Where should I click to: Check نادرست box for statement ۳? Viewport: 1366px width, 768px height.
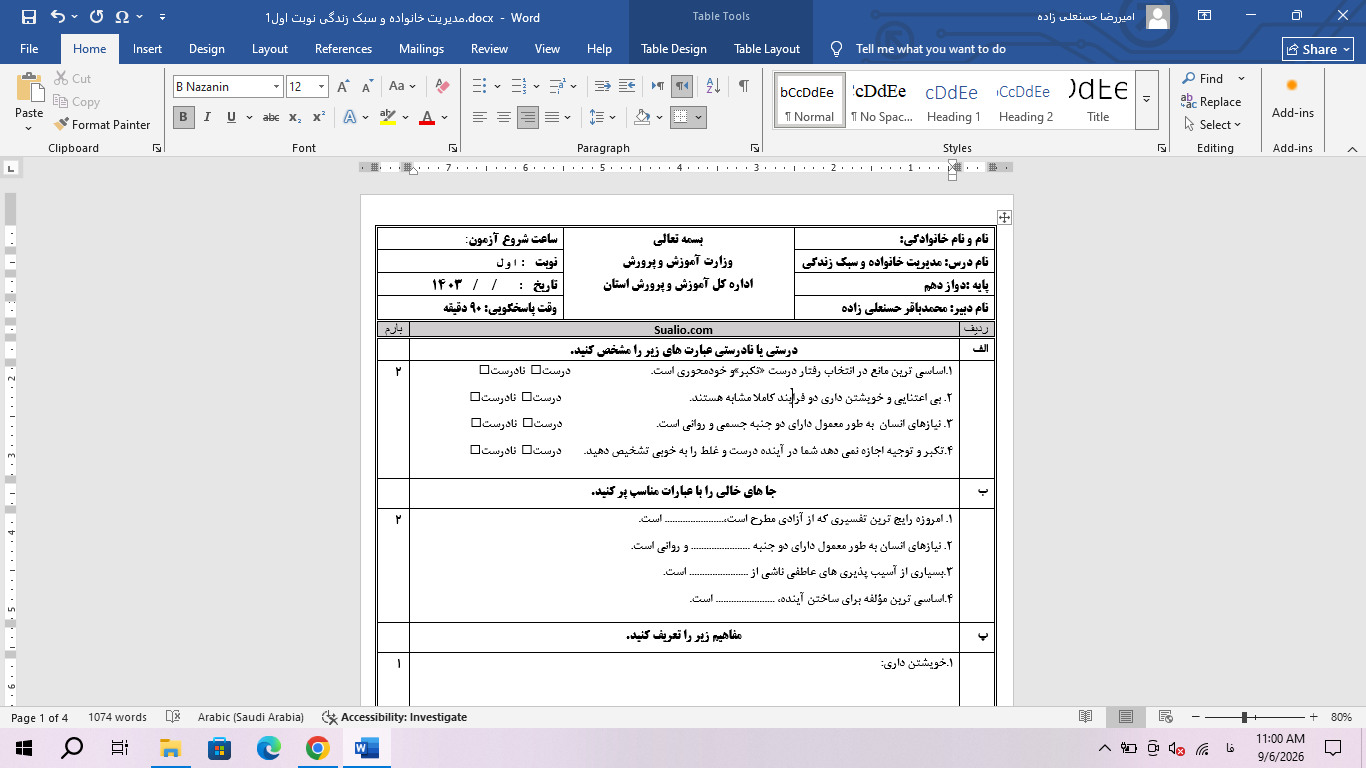(x=476, y=423)
